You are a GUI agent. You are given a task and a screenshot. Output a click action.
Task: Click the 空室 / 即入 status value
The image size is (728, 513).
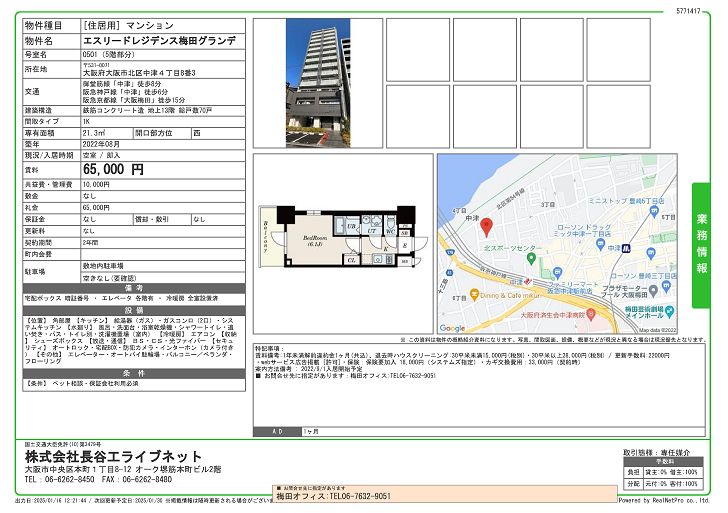coord(101,156)
